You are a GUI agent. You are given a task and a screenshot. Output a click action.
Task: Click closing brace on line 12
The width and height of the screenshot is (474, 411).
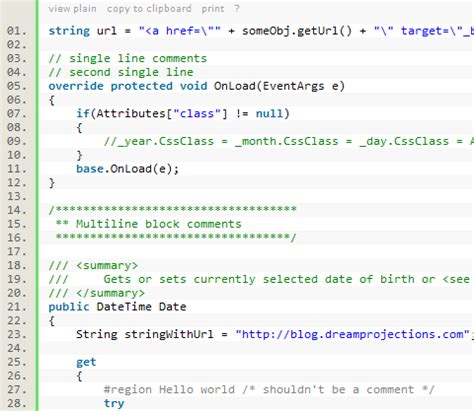tap(52, 183)
